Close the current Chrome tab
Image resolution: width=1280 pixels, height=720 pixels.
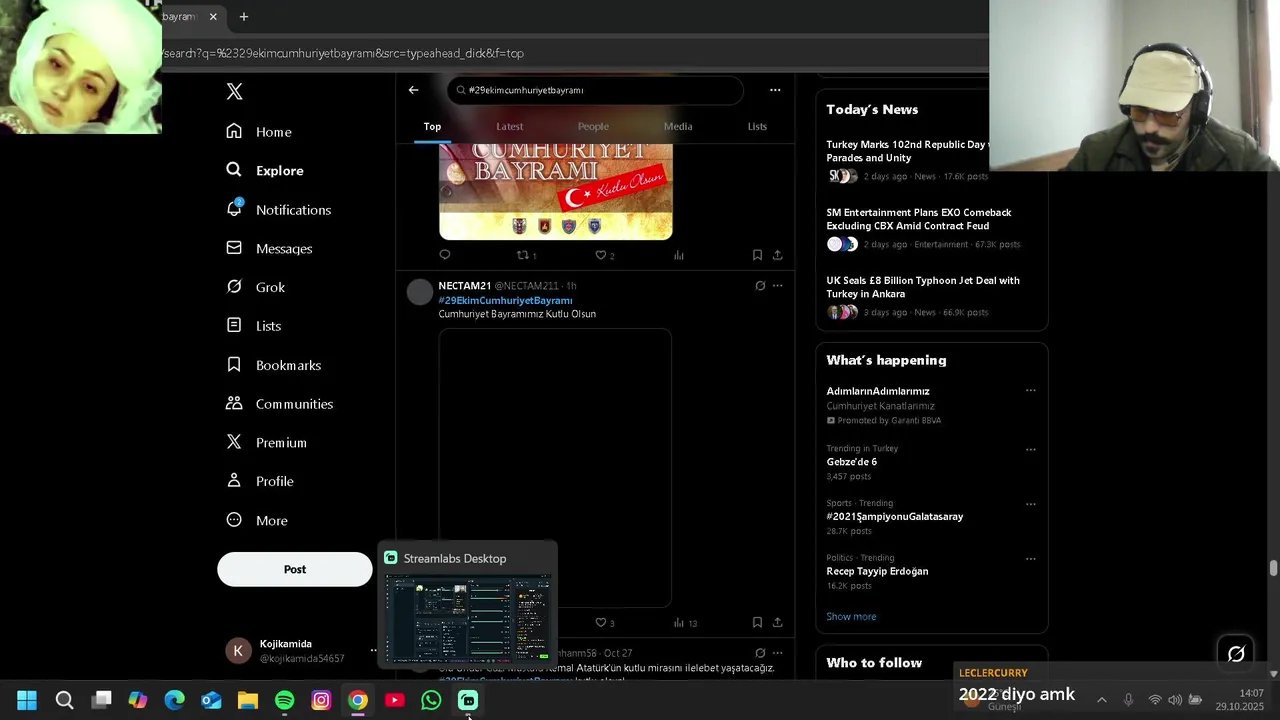point(213,17)
